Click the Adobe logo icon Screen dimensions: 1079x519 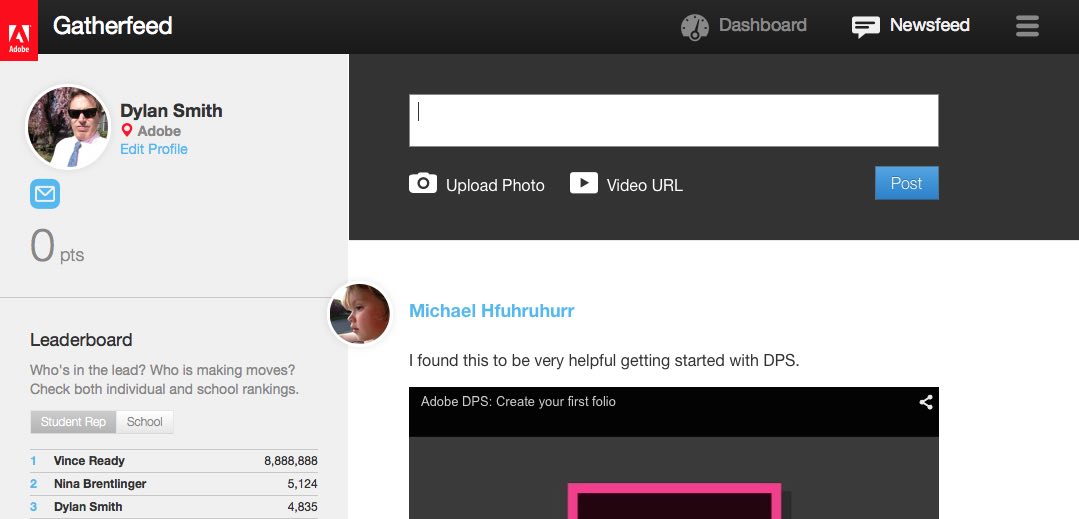click(x=19, y=30)
